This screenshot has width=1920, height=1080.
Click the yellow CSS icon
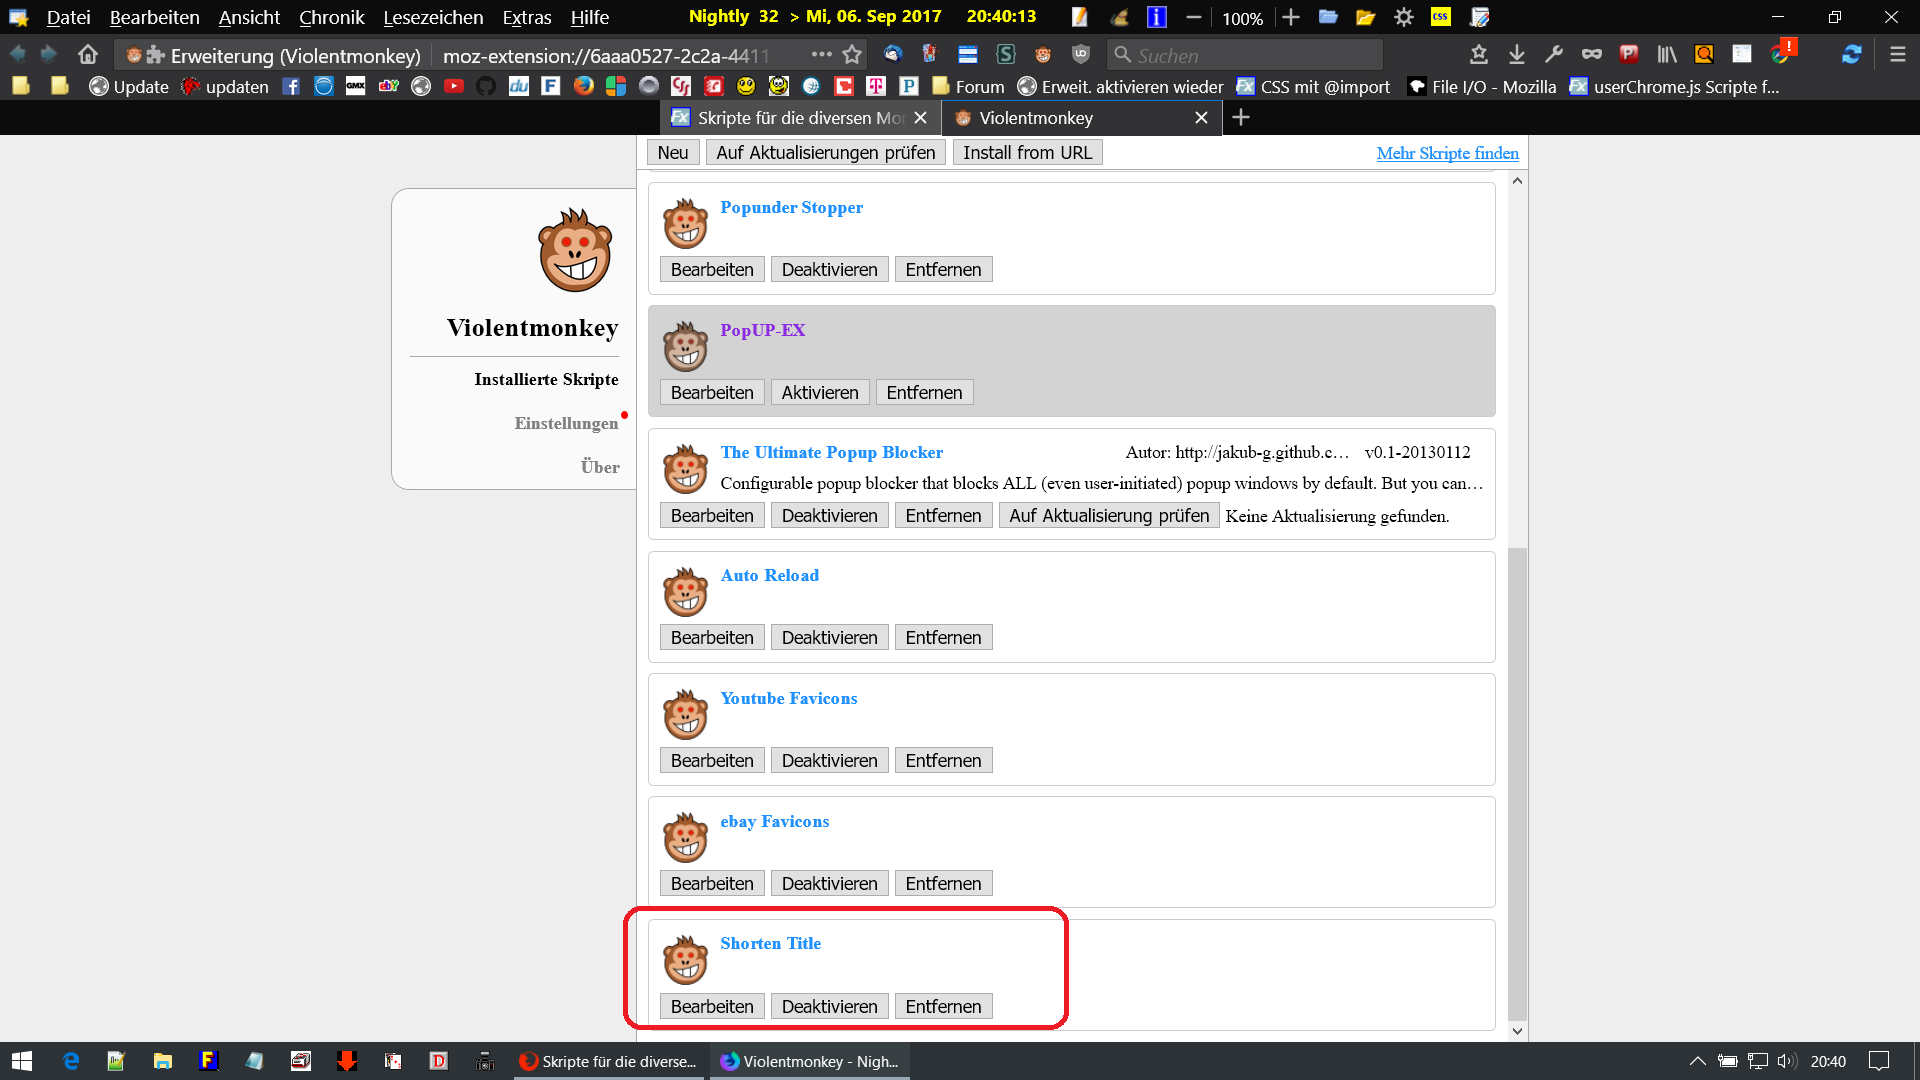1440,17
